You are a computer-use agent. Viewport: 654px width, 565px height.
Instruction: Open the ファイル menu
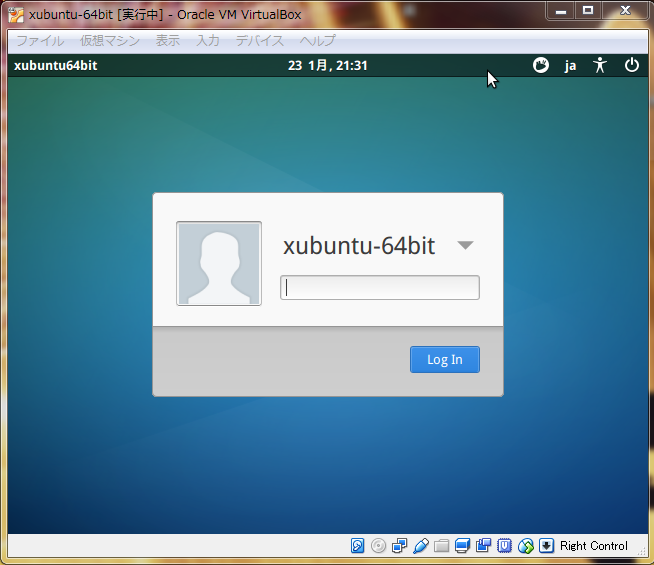[x=40, y=41]
